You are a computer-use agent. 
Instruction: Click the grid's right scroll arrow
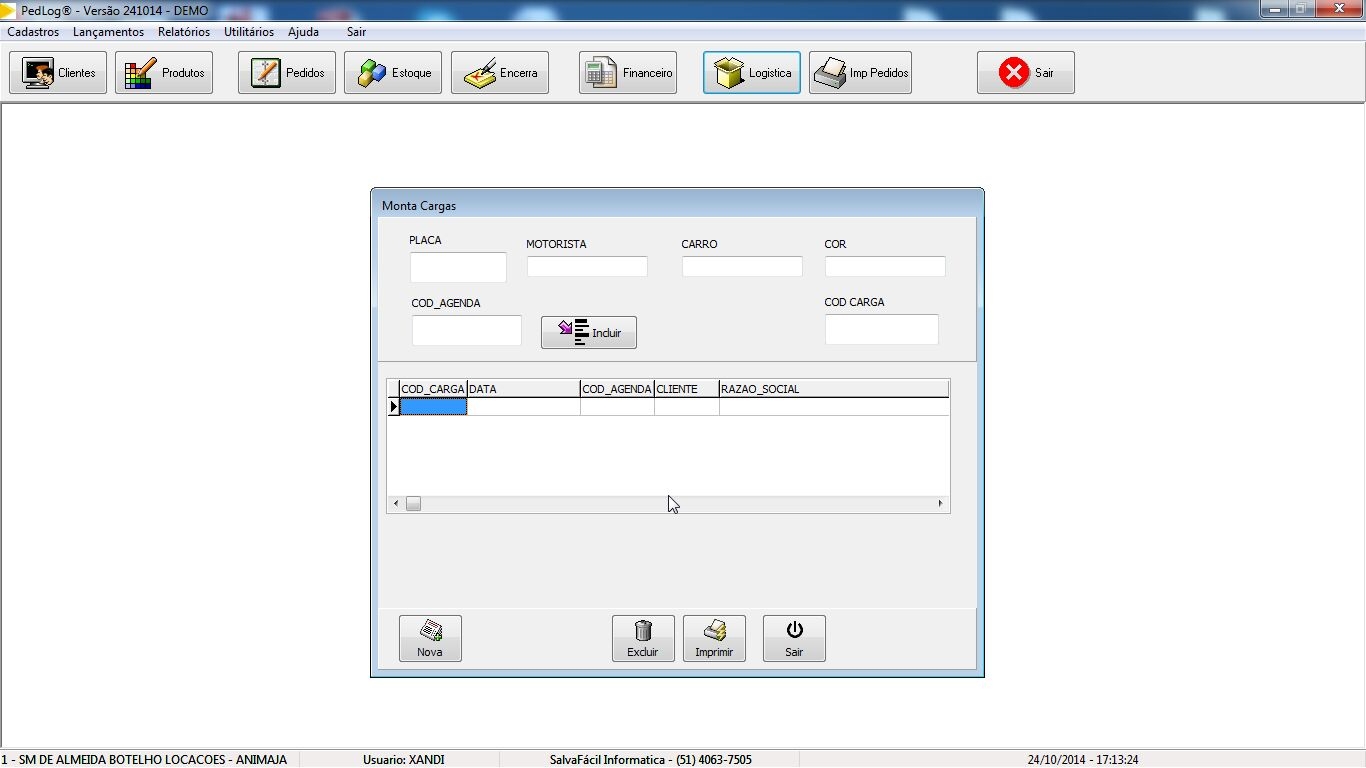(940, 503)
